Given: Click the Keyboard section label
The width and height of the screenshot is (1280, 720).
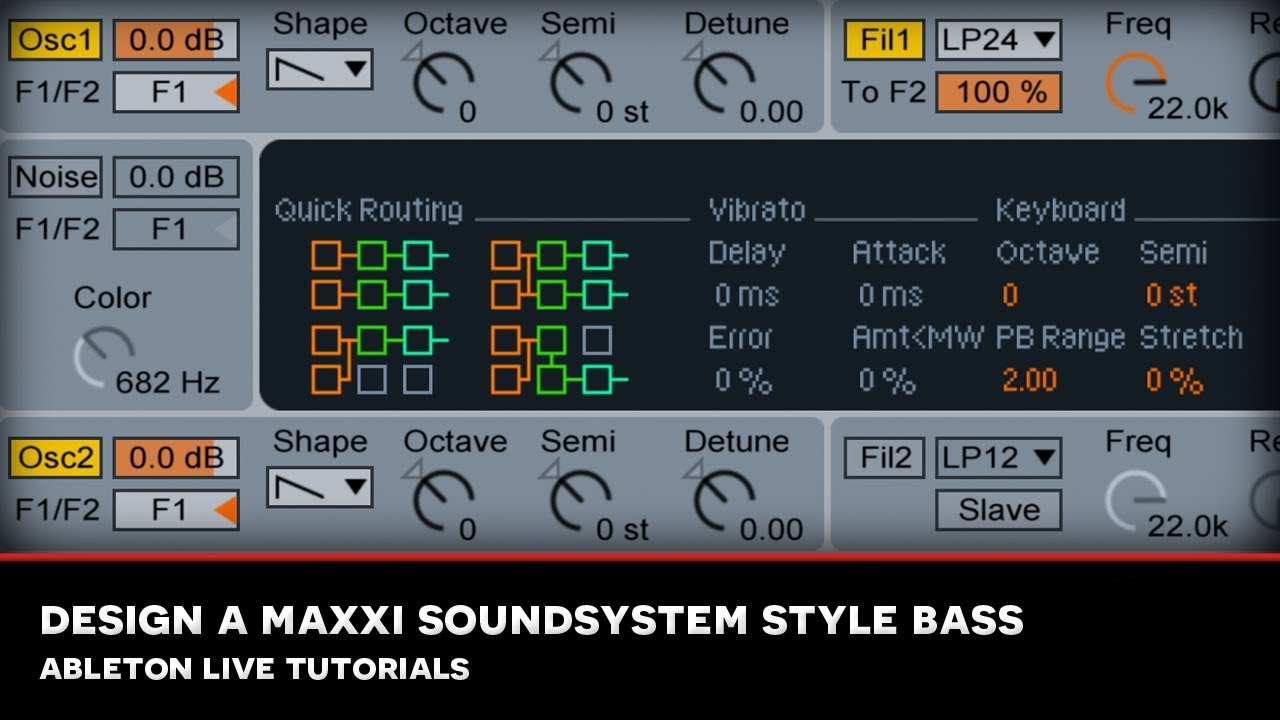Looking at the screenshot, I should 1060,210.
